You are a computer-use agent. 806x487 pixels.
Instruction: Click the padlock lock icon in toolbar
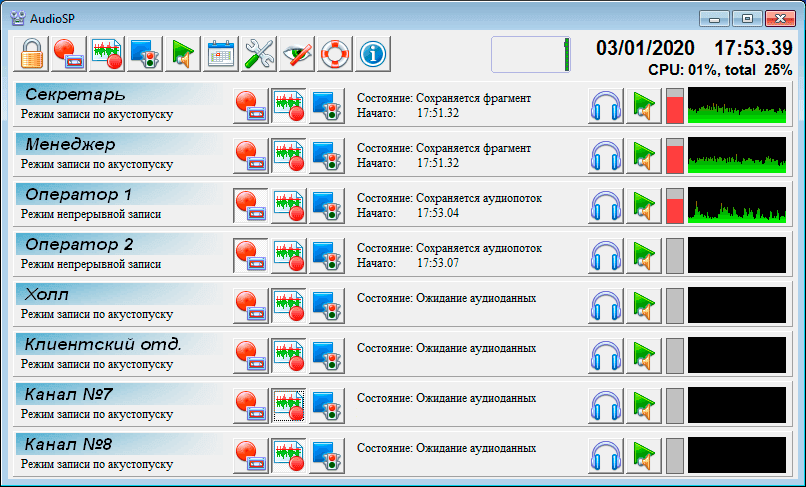(x=31, y=53)
